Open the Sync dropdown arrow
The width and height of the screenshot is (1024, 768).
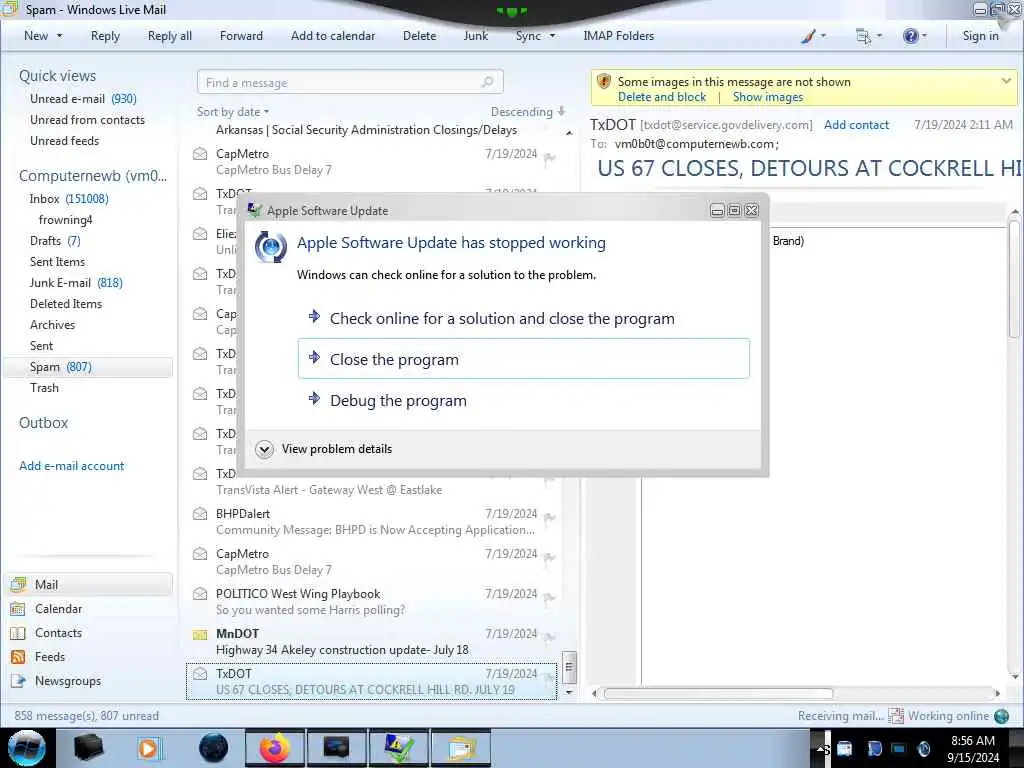(x=552, y=36)
